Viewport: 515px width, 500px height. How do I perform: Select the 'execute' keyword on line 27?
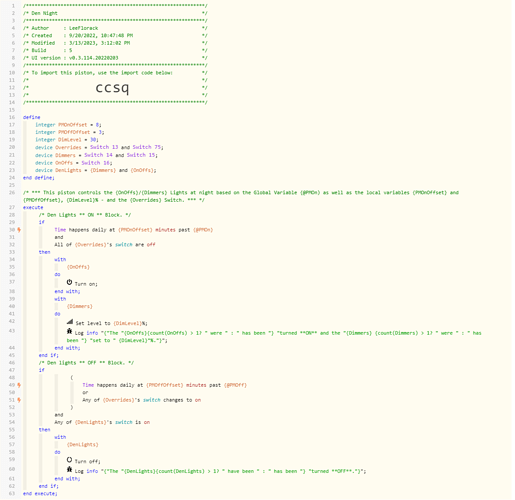(x=33, y=207)
